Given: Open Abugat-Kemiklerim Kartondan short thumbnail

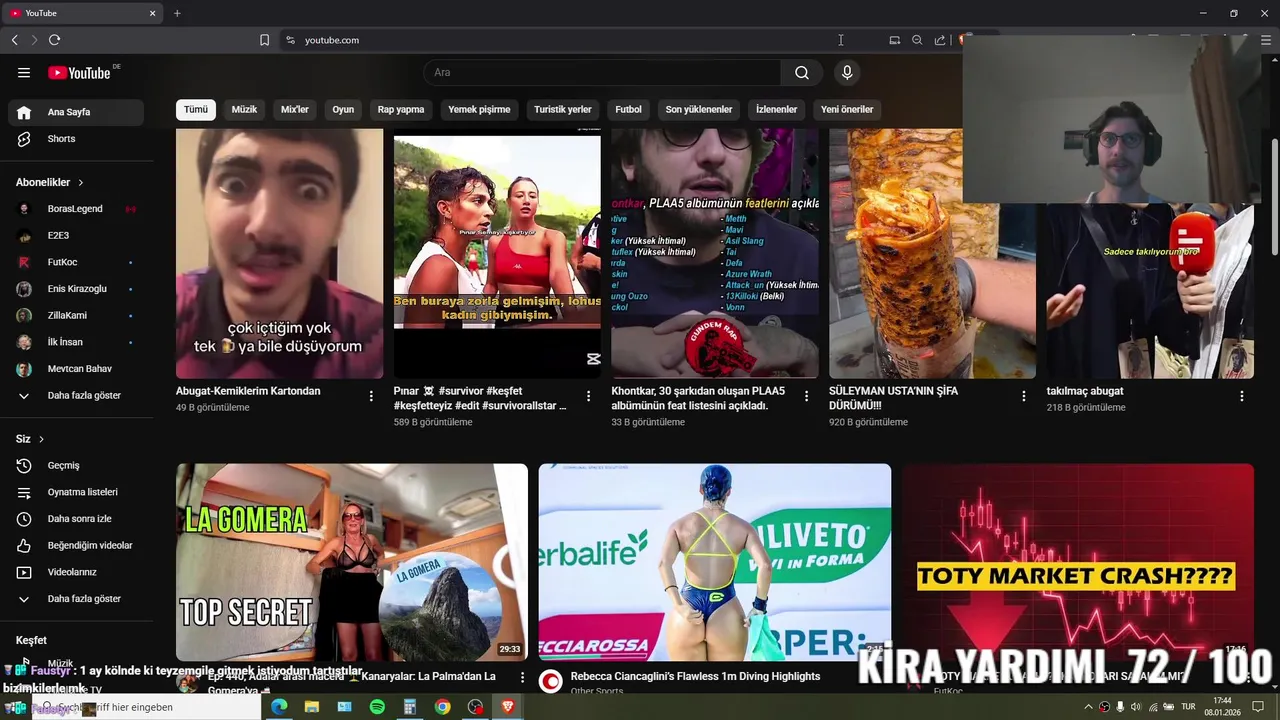Looking at the screenshot, I should click(279, 253).
